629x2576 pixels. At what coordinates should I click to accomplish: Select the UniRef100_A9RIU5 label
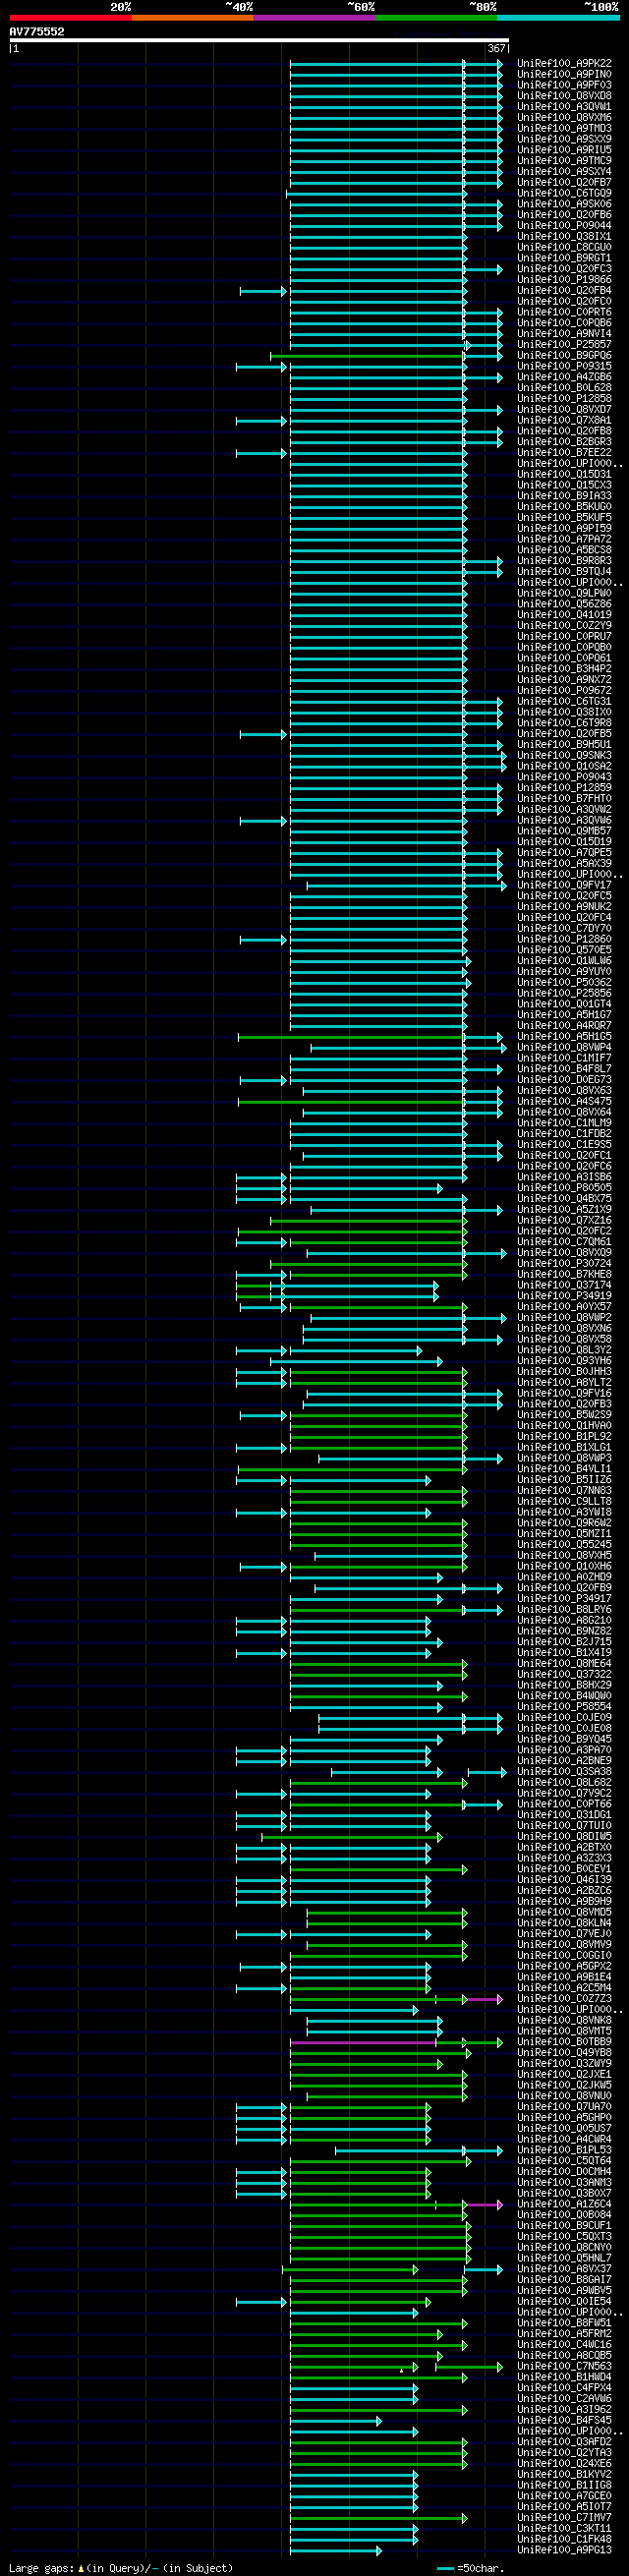click(x=565, y=150)
